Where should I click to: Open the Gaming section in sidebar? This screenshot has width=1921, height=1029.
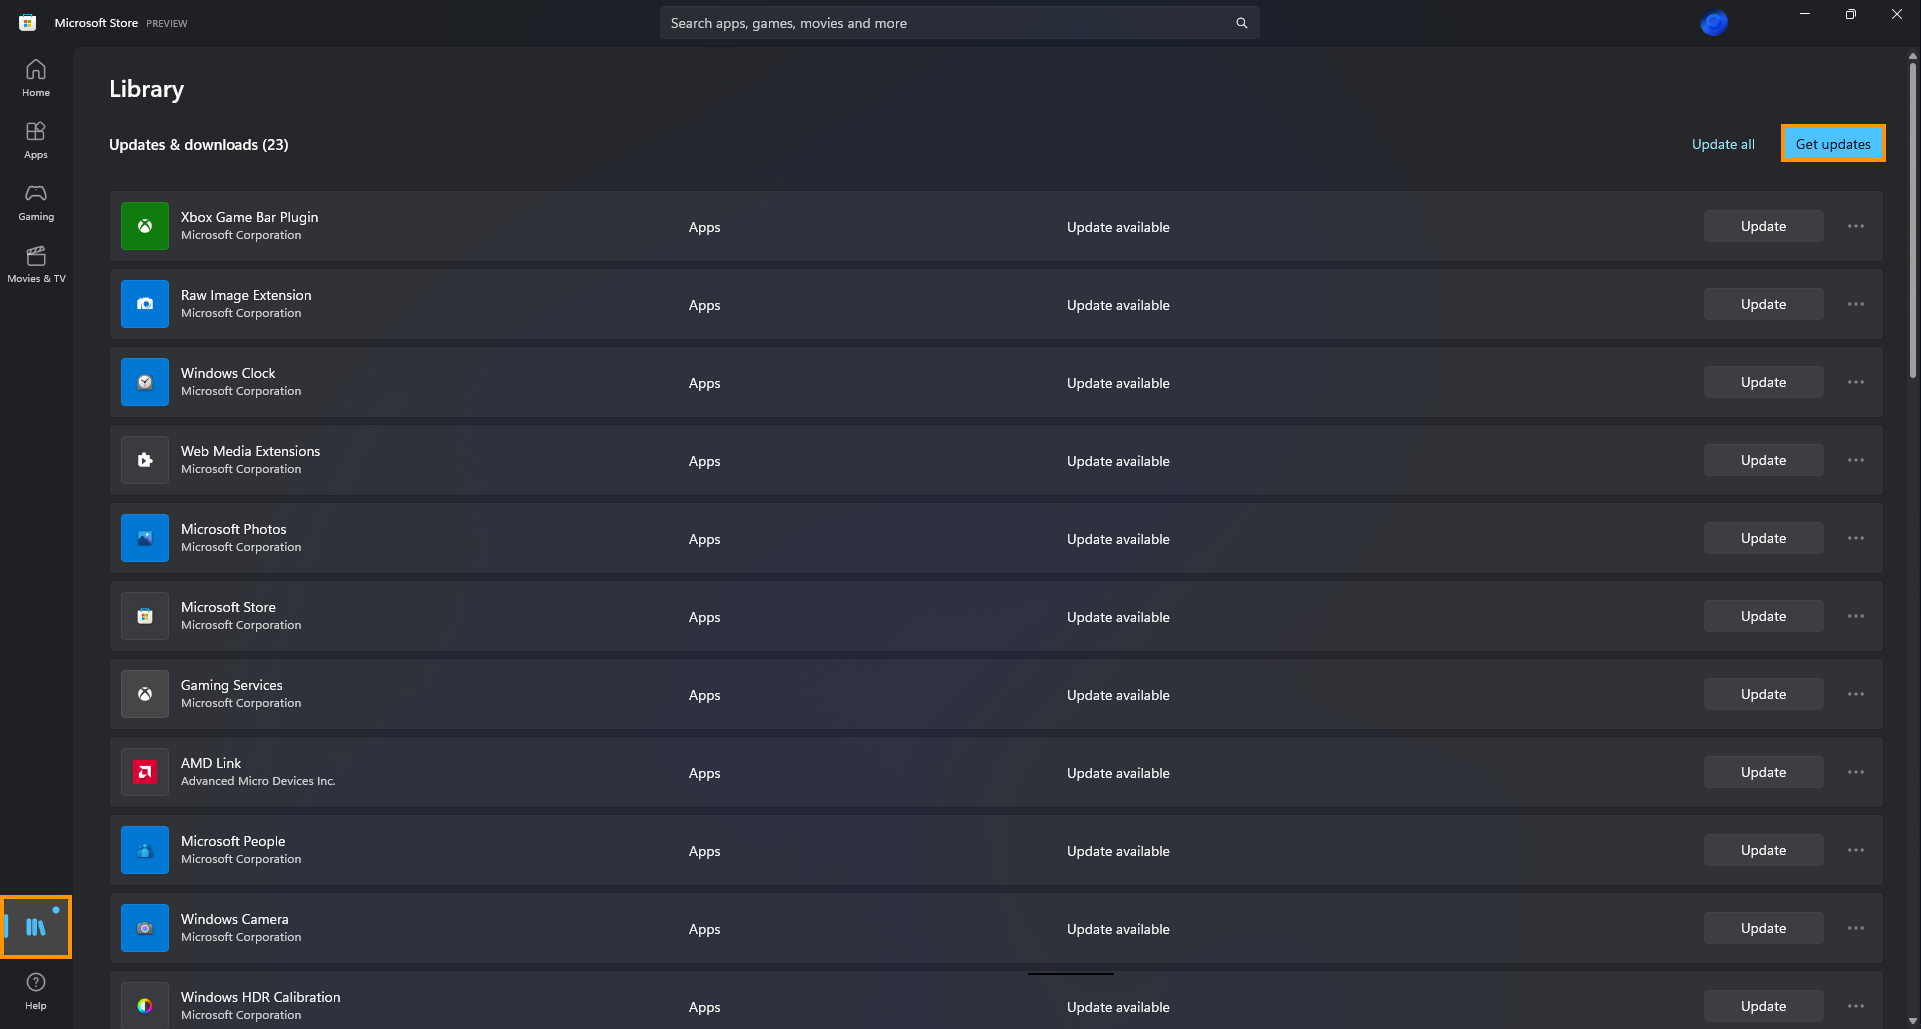click(36, 202)
